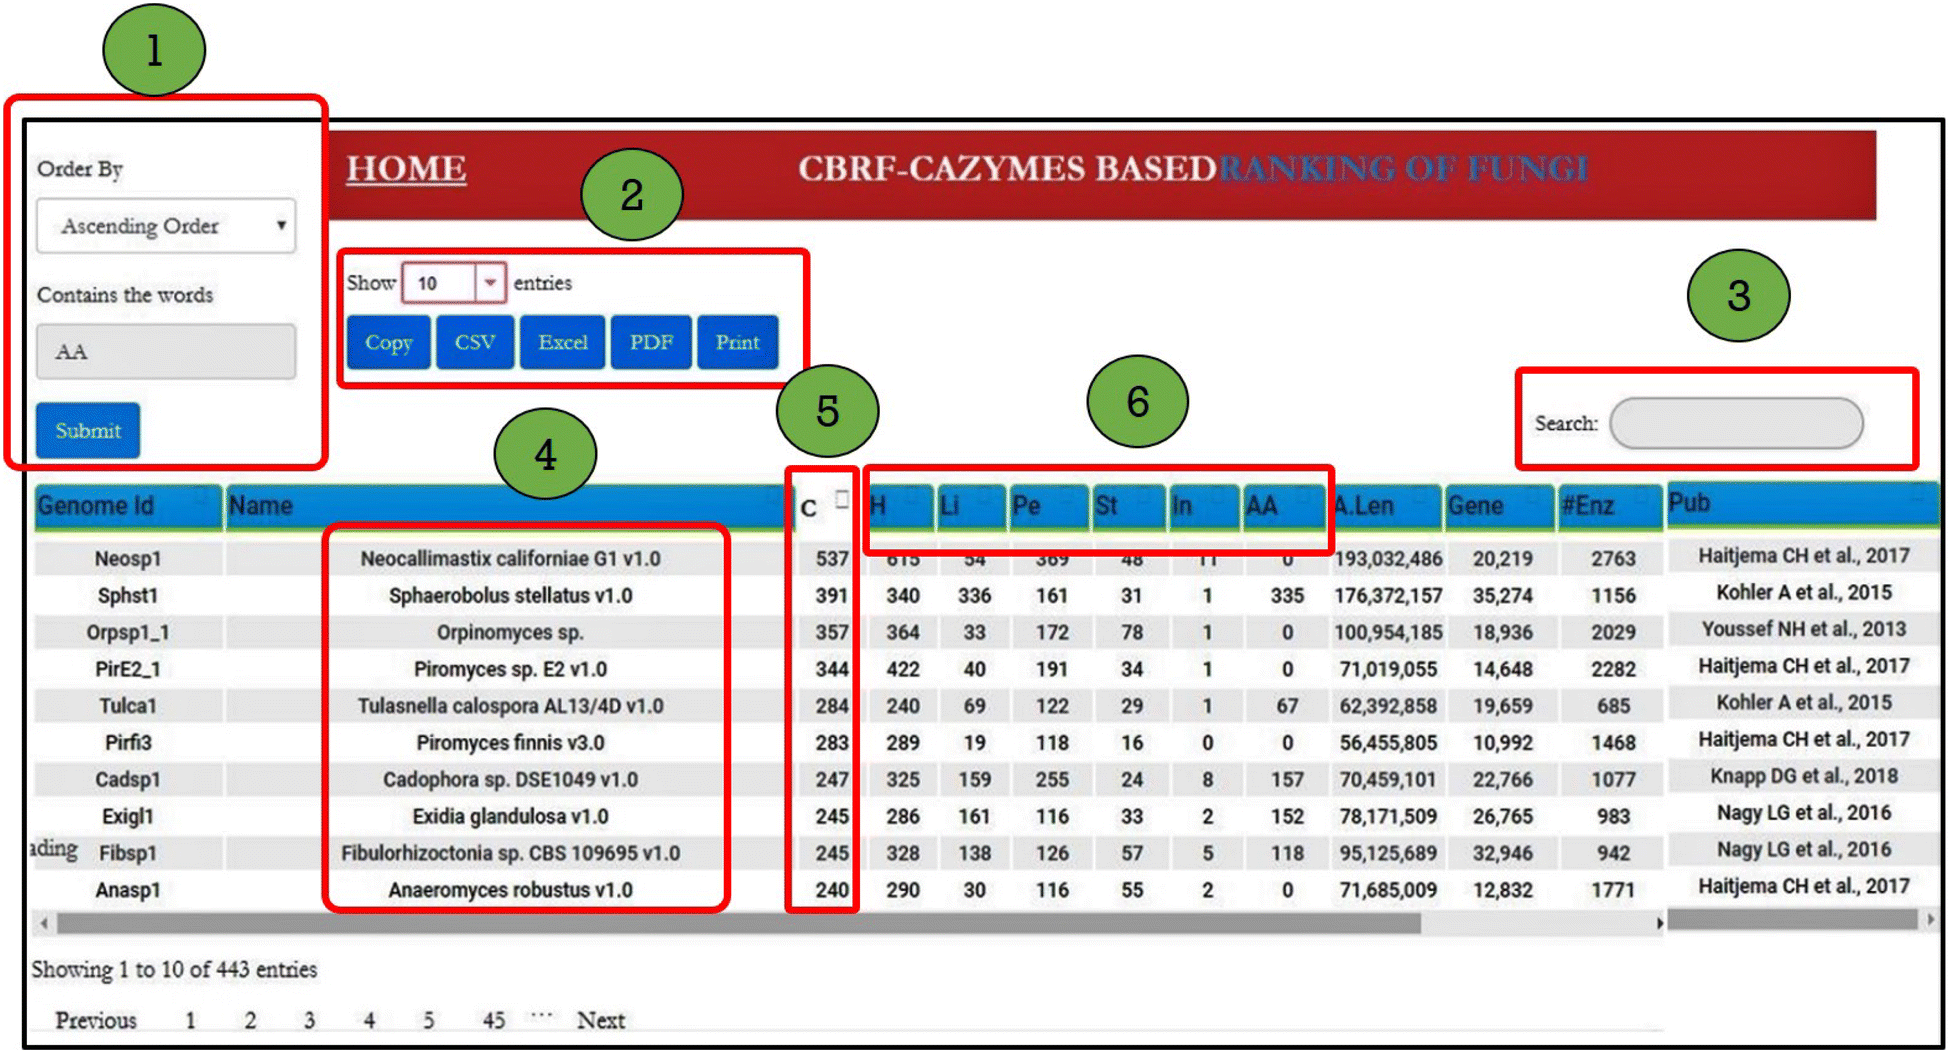This screenshot has width=1949, height=1053.
Task: Click publication Knapp DG et al., 2018
Action: (1804, 776)
